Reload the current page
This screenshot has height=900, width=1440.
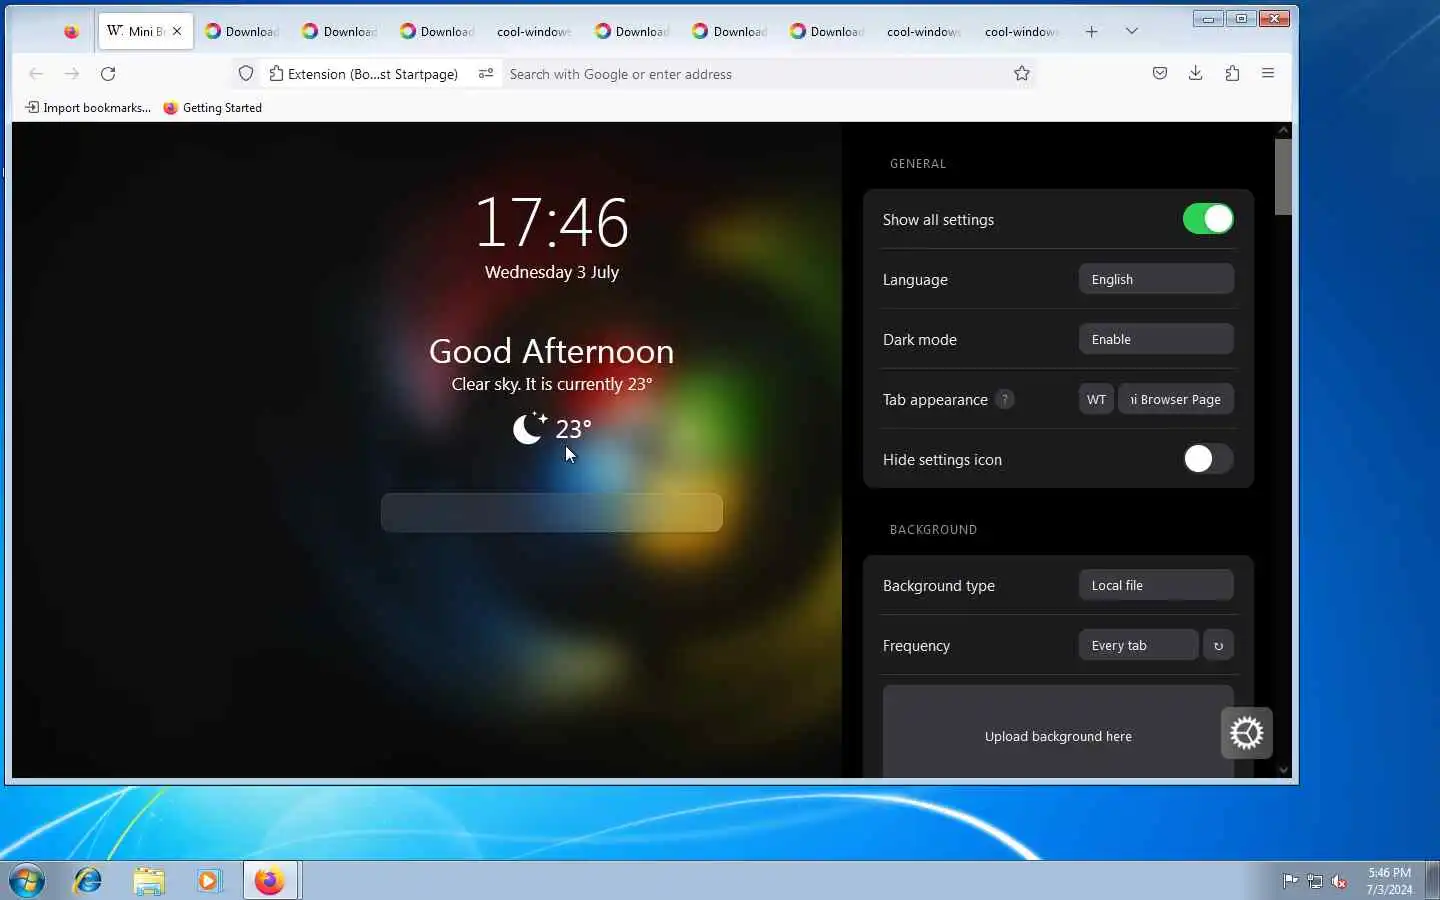[108, 74]
